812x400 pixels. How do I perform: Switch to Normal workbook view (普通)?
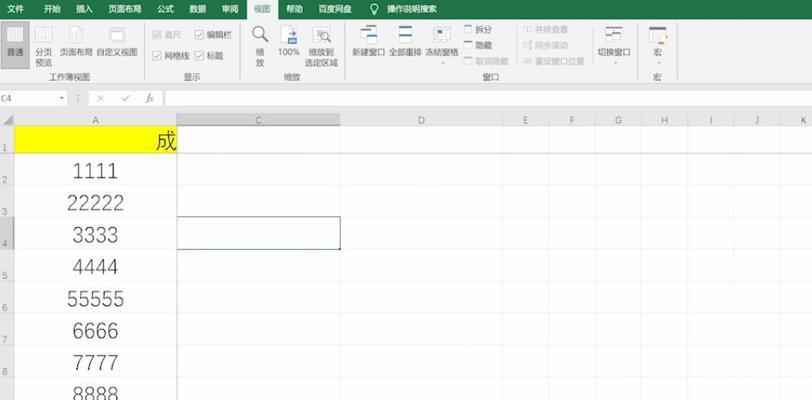click(x=15, y=46)
